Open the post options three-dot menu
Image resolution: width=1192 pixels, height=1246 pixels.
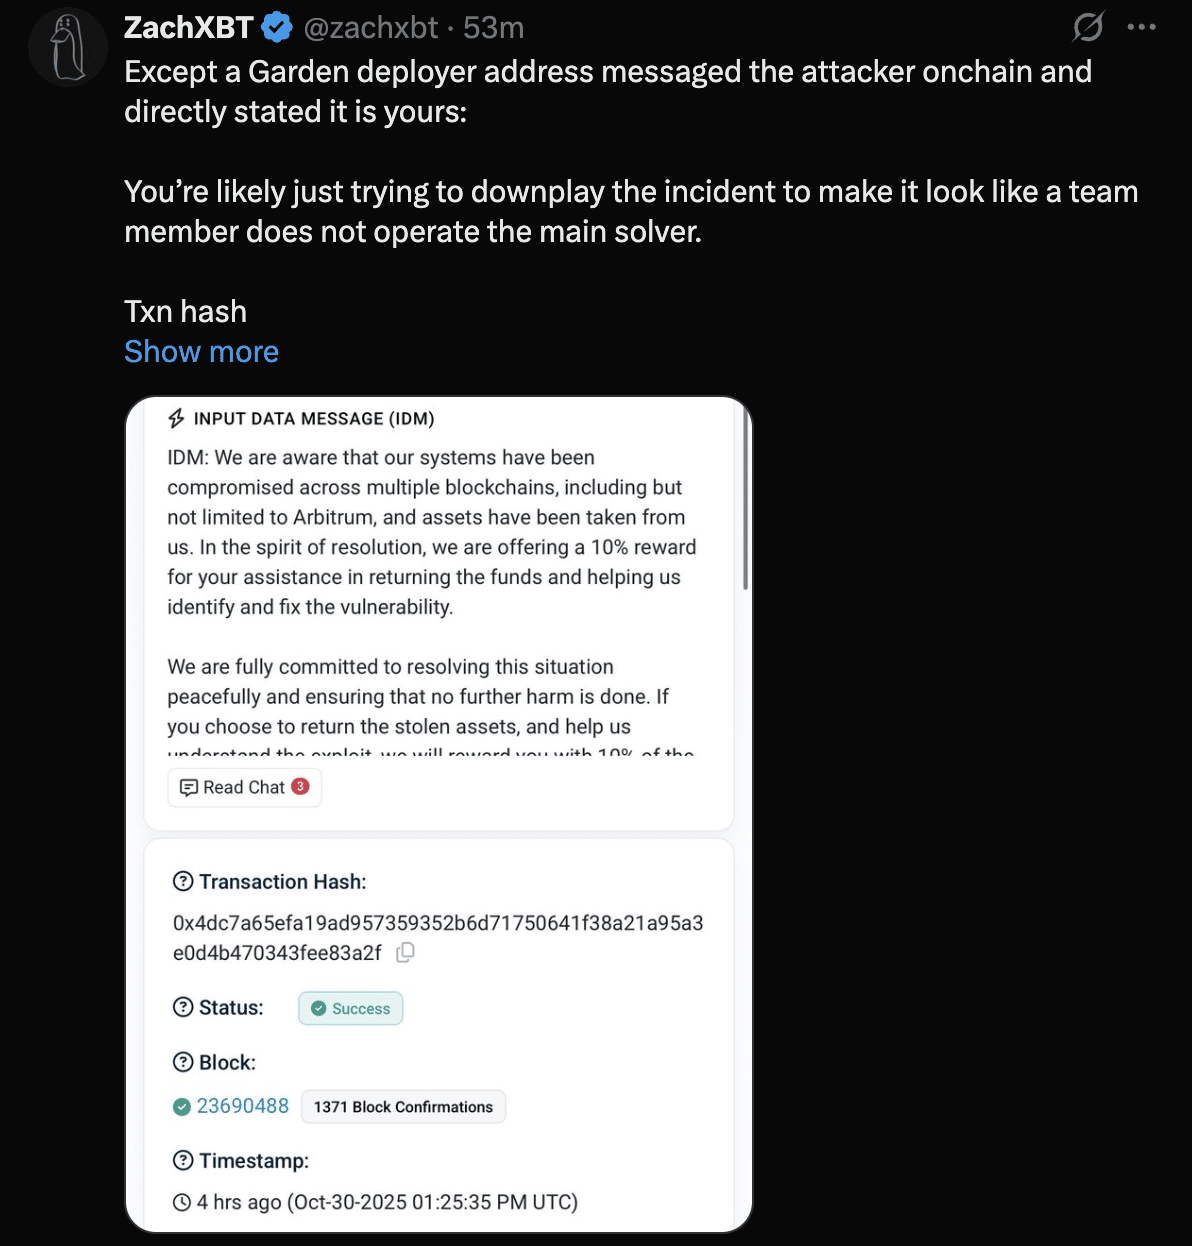(x=1142, y=27)
